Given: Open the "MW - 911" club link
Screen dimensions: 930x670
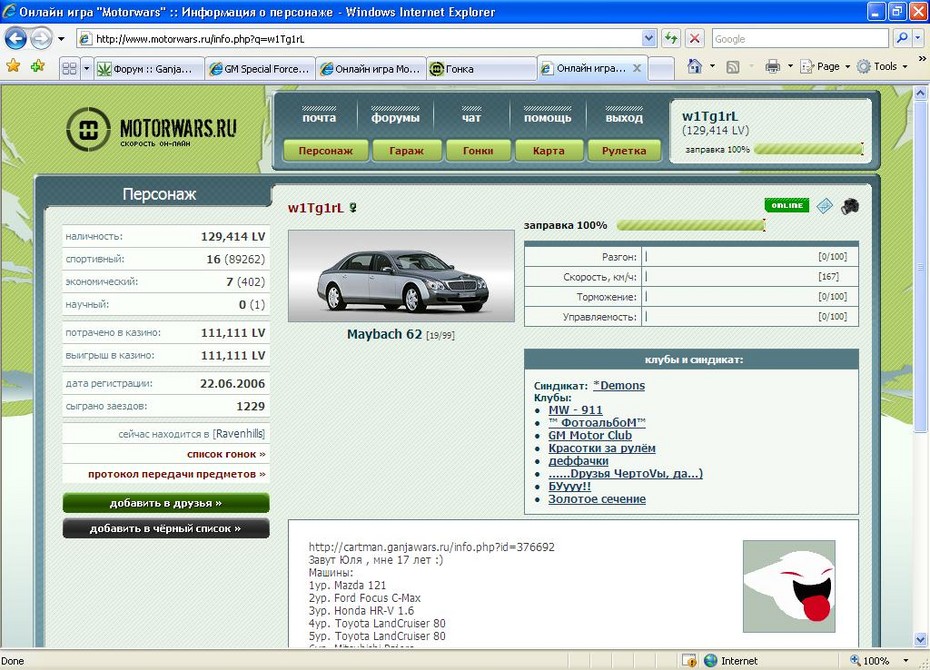Looking at the screenshot, I should [x=575, y=410].
